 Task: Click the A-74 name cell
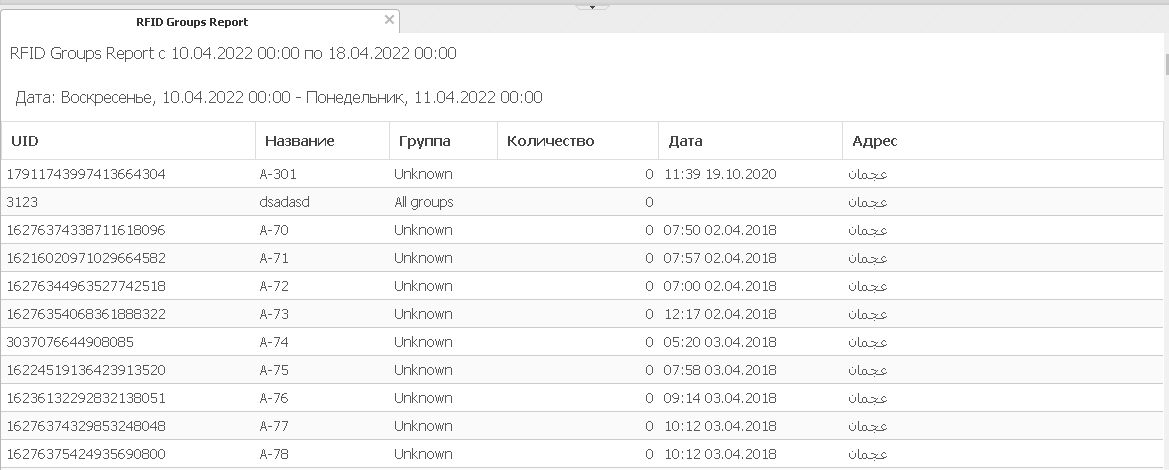pos(273,342)
